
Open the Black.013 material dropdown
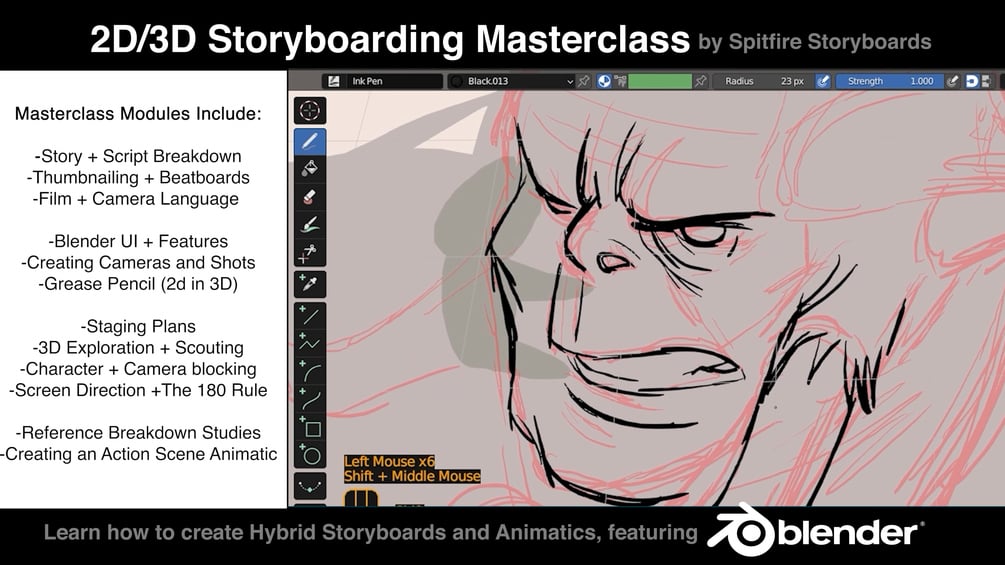click(511, 81)
